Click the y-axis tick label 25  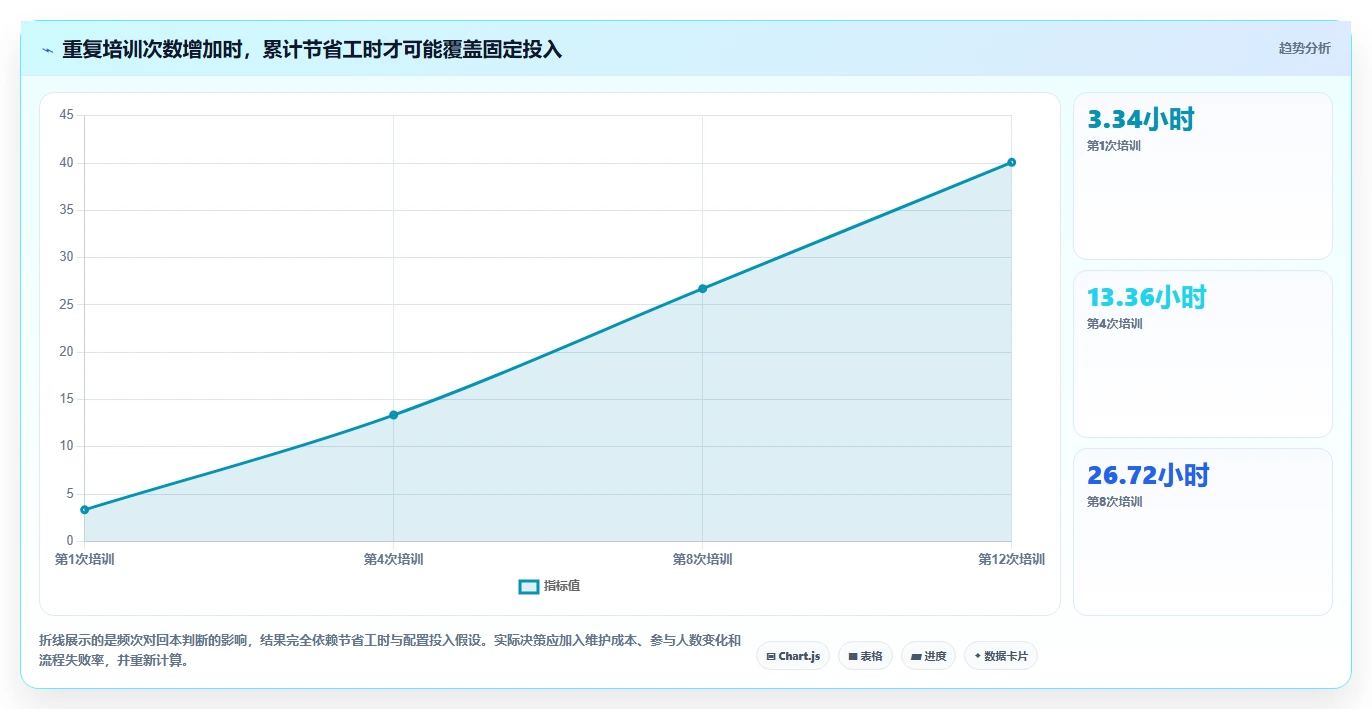coord(67,304)
